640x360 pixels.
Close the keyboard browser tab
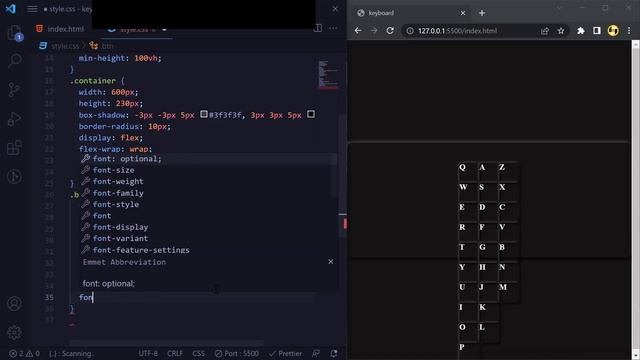coord(463,13)
